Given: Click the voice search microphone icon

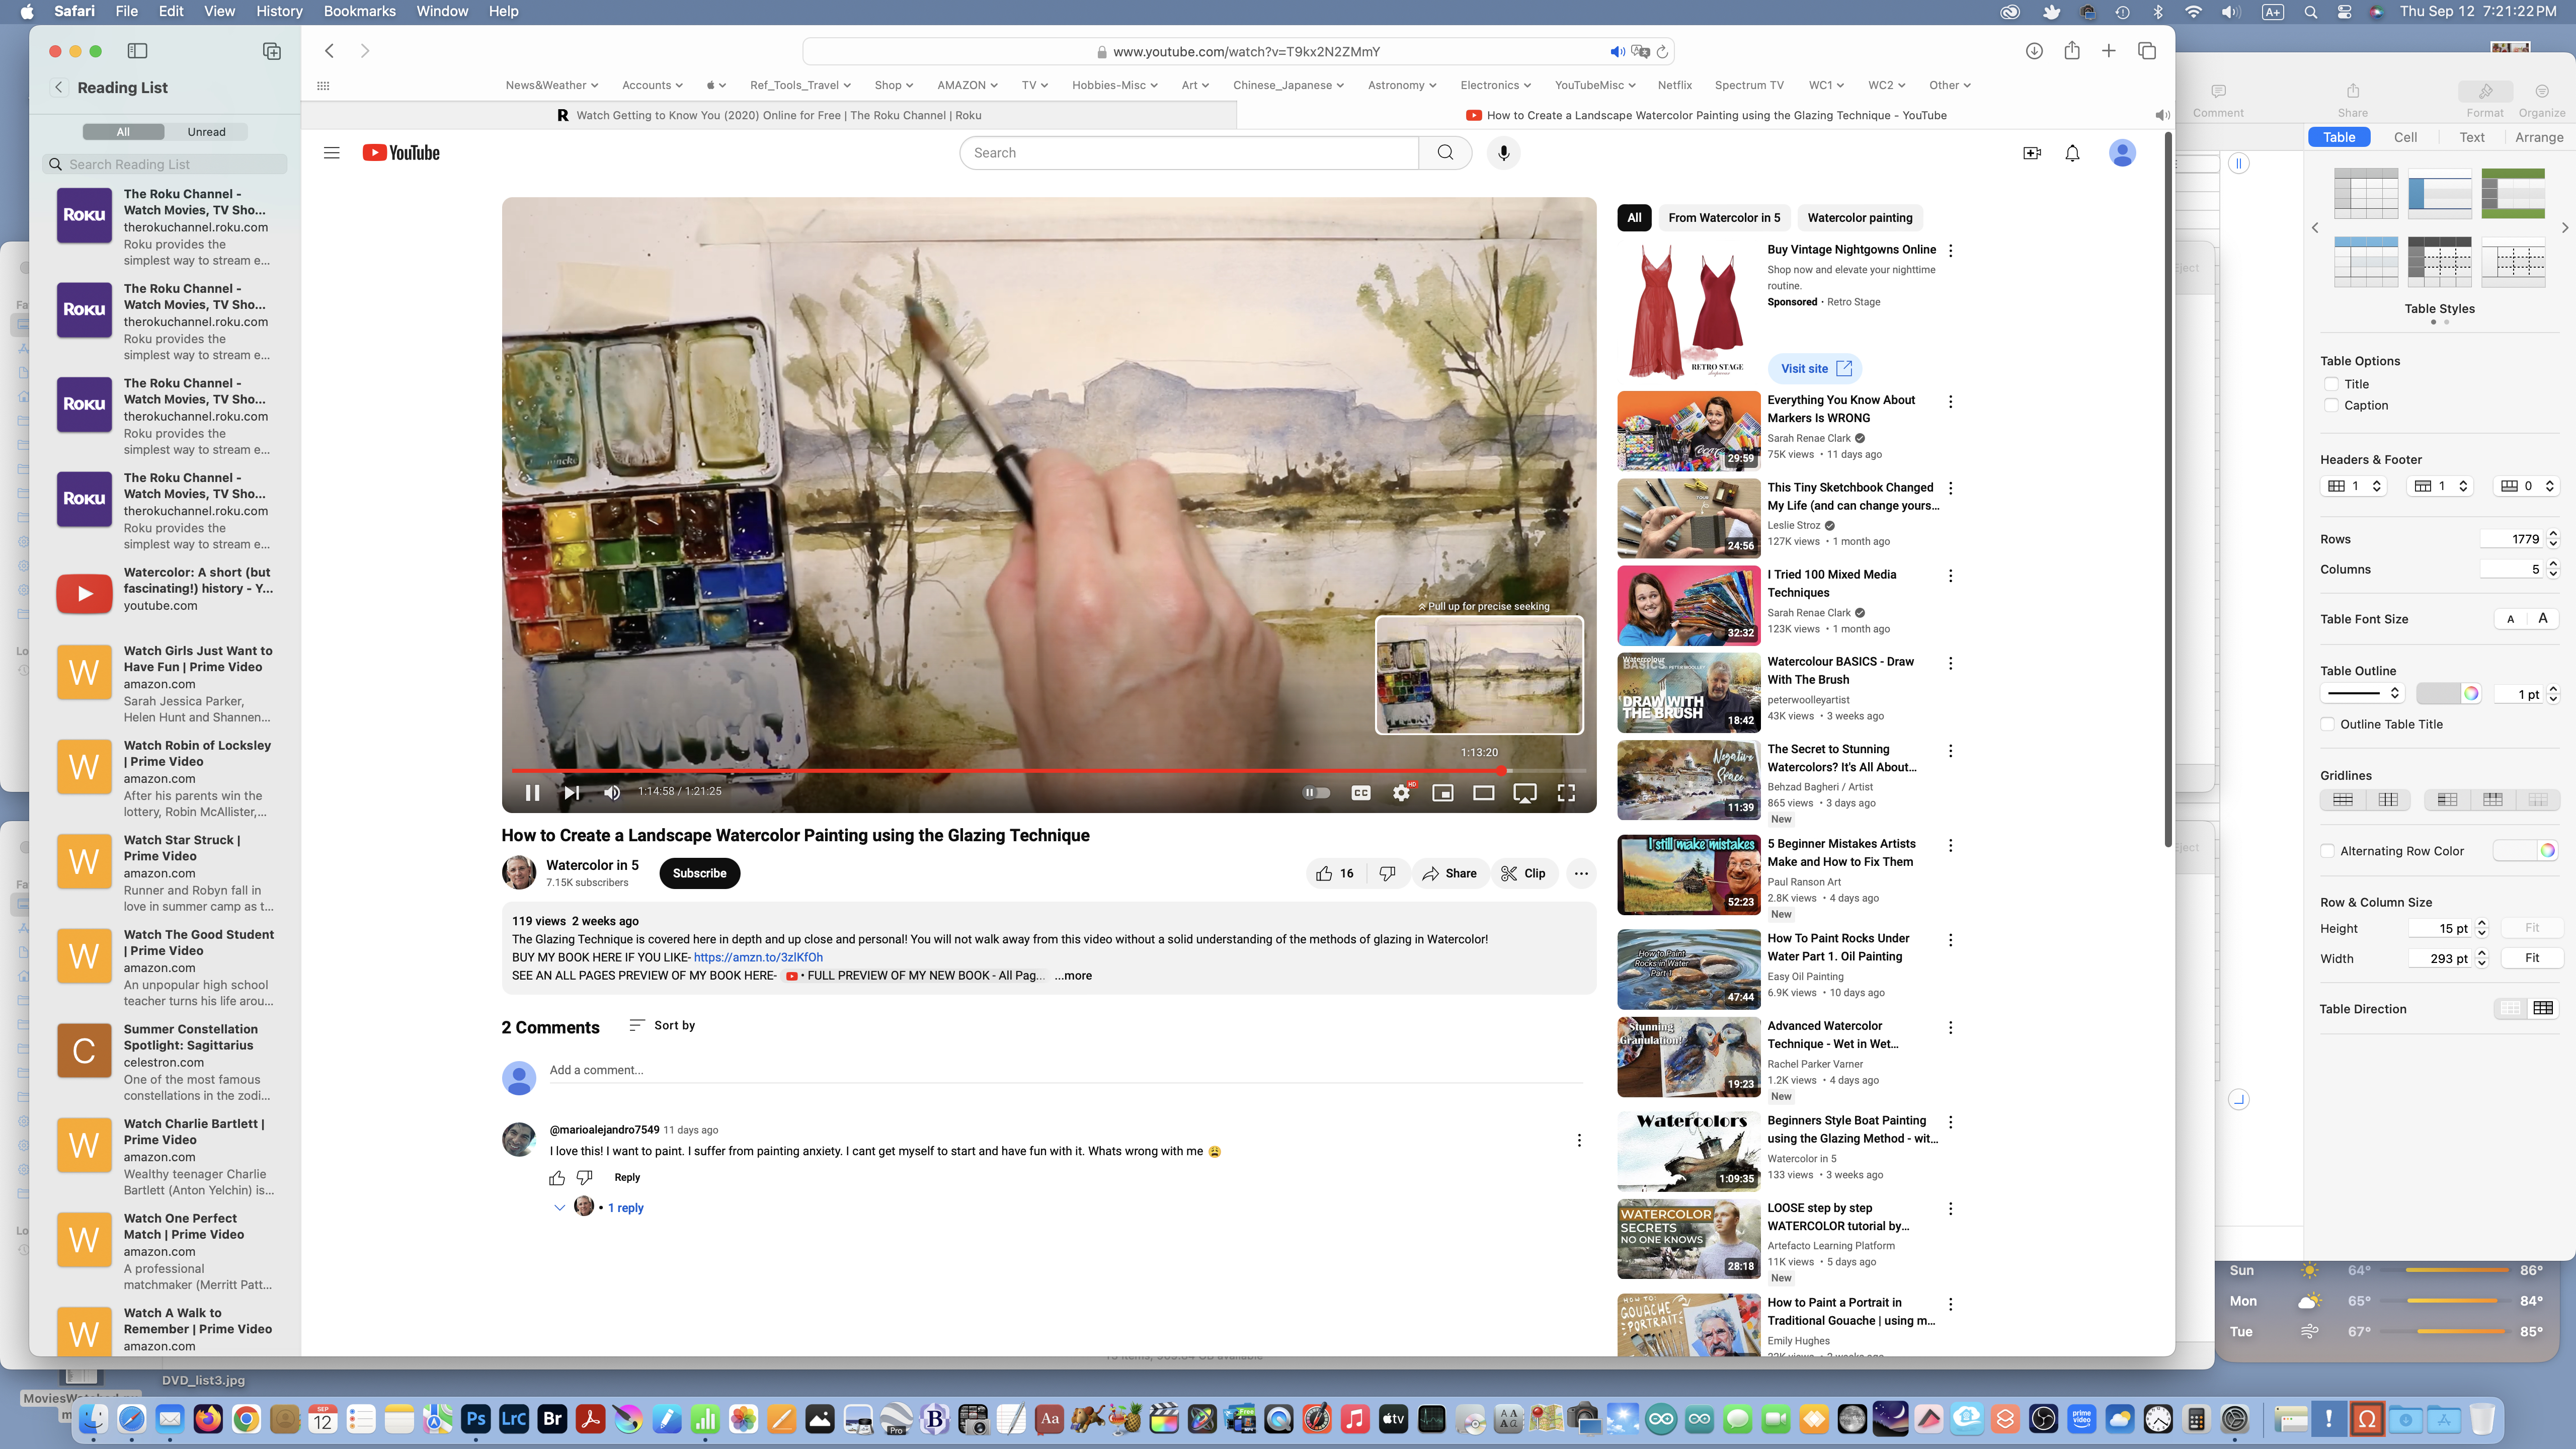Looking at the screenshot, I should click(1503, 153).
